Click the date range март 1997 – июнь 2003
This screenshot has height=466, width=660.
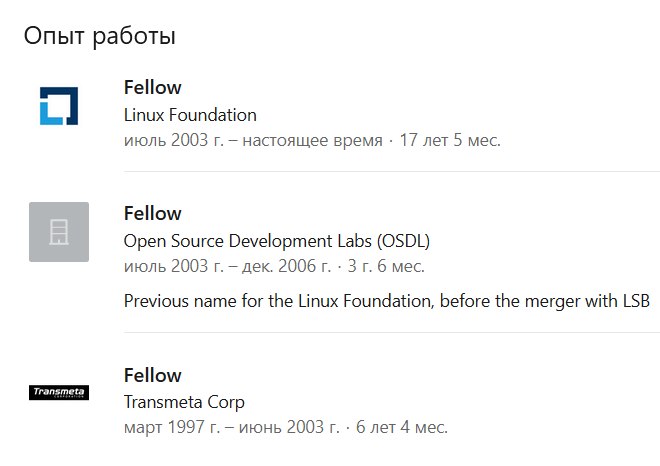coord(232,427)
